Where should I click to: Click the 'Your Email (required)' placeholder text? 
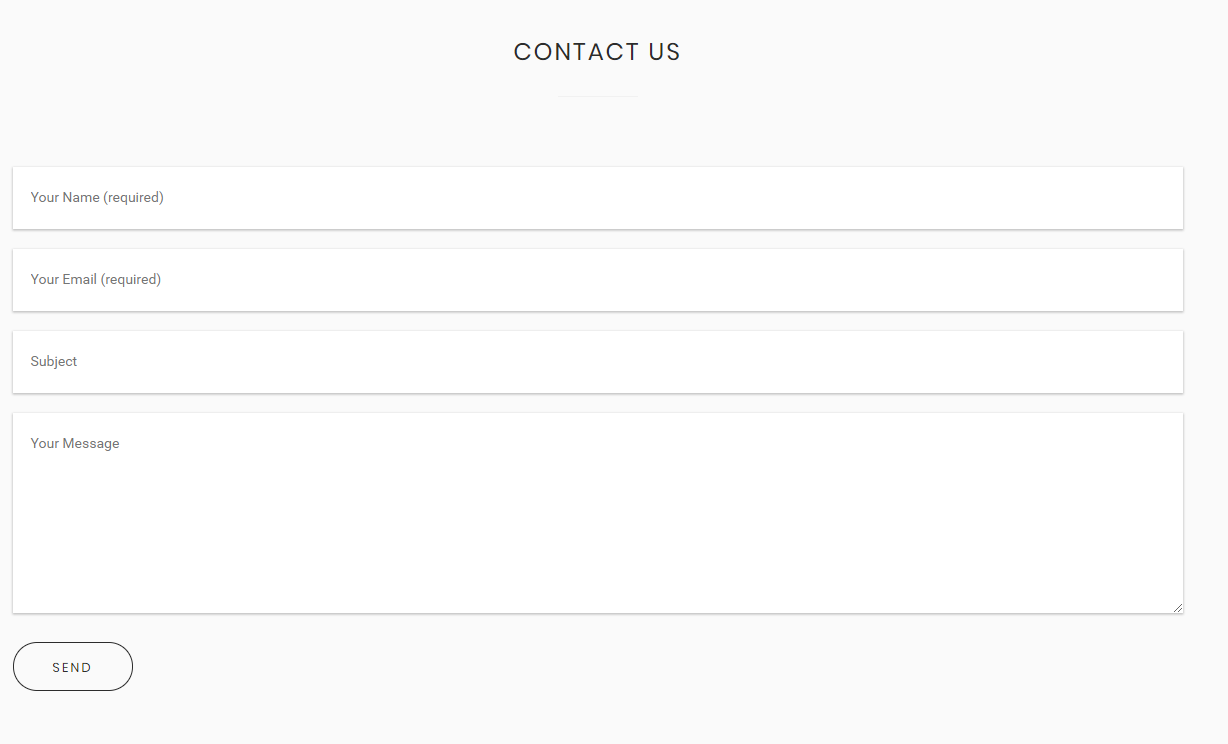point(96,280)
